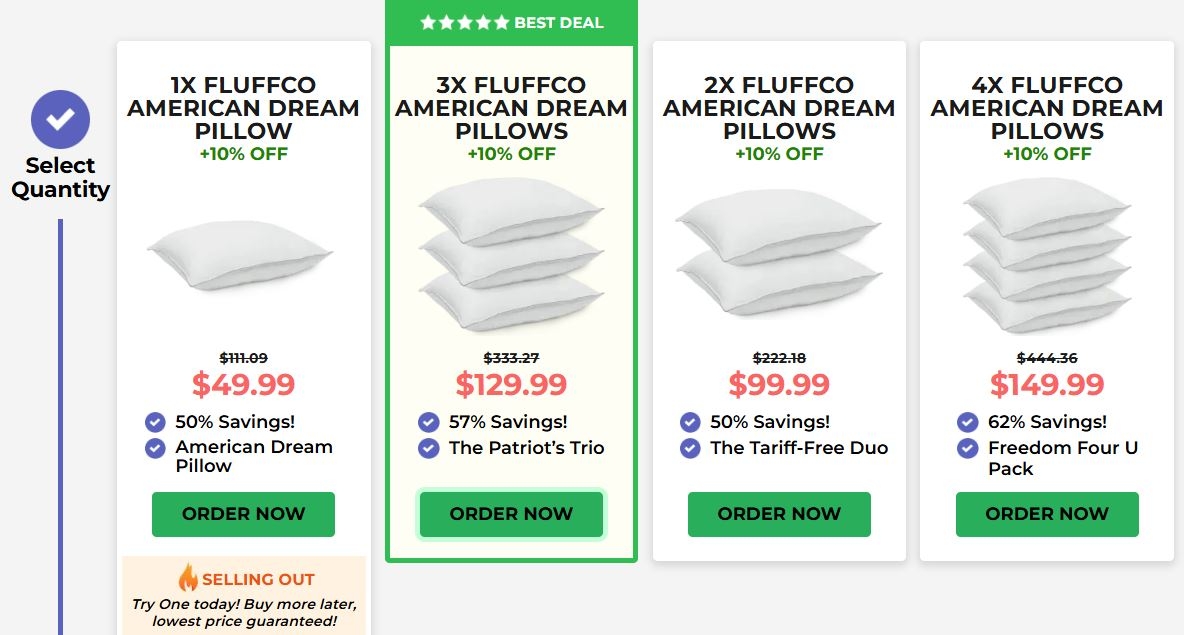Click the five-star rating in Best Deal banner

pyautogui.click(x=464, y=23)
